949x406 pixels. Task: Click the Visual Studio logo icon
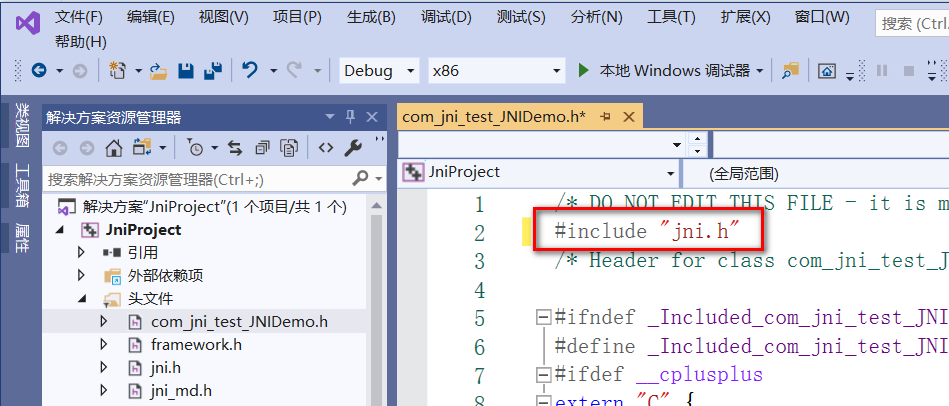[28, 24]
